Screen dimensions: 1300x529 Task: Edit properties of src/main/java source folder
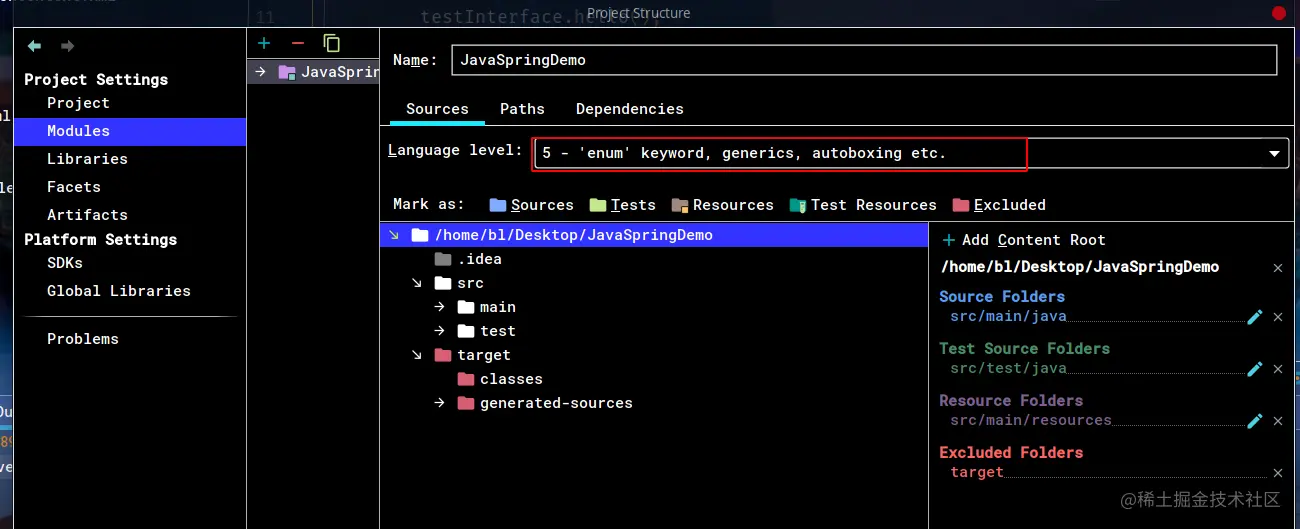coord(1255,317)
